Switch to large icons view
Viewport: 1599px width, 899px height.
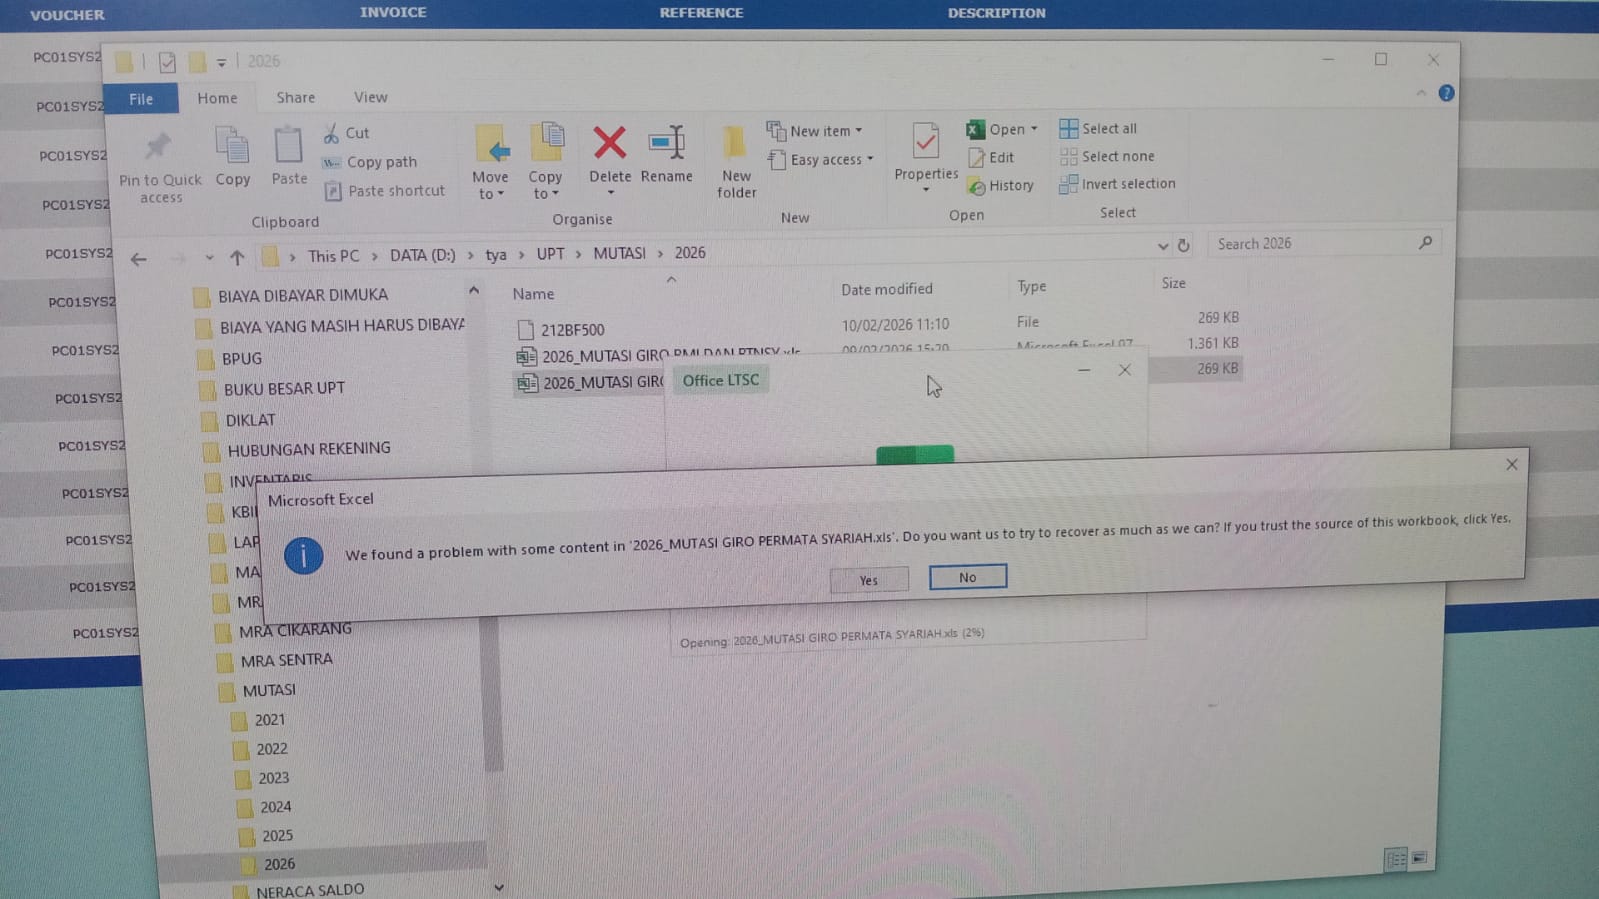point(1419,858)
